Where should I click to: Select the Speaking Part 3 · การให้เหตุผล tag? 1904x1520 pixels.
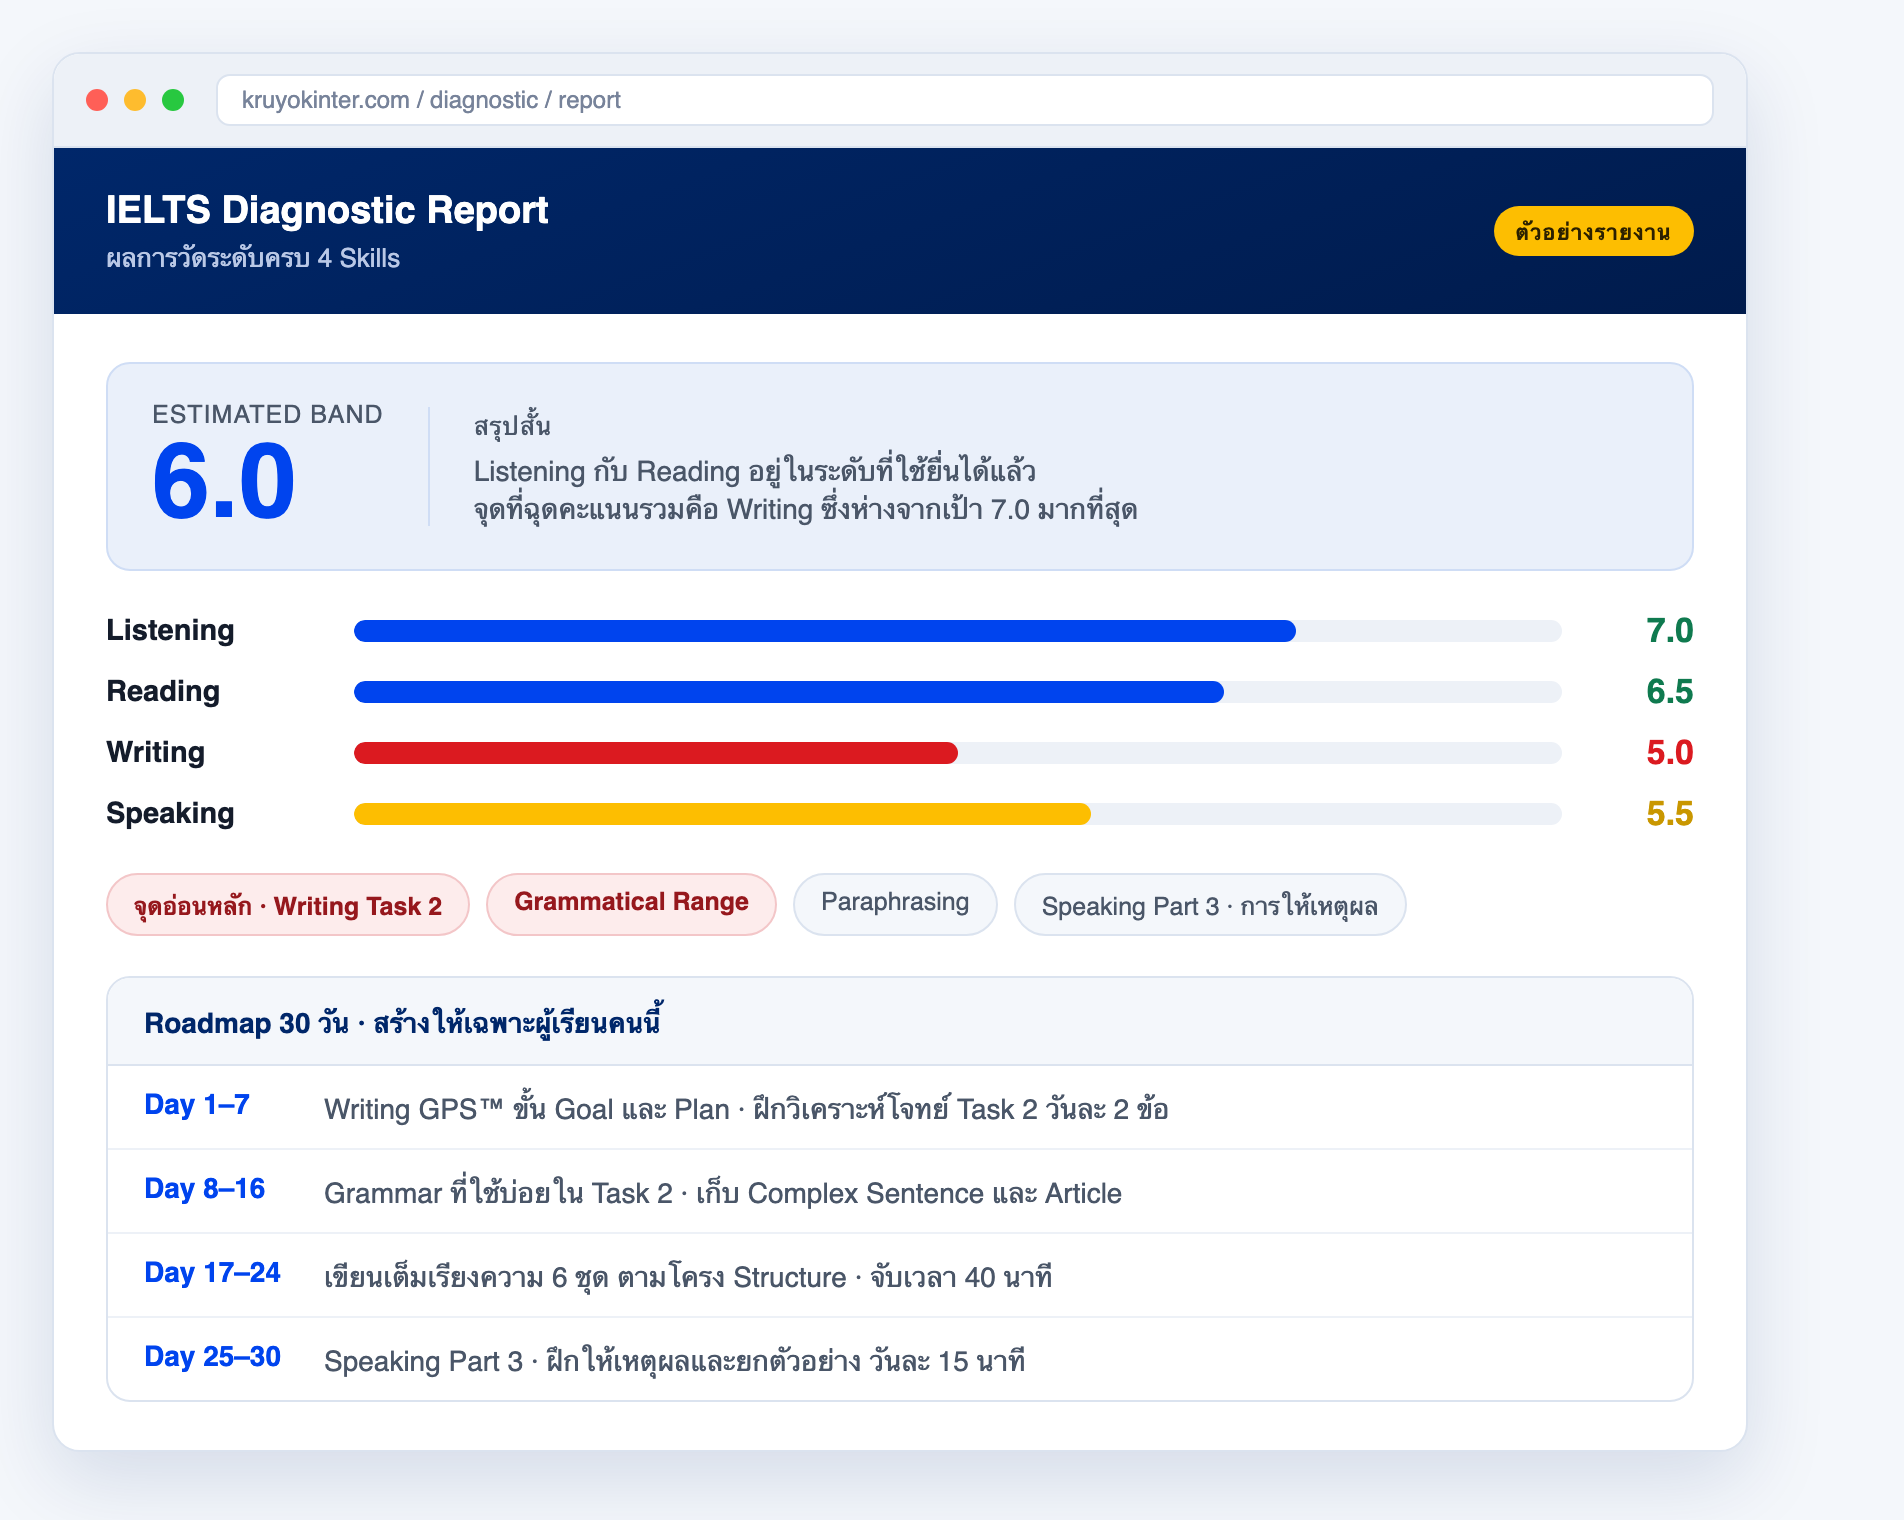click(x=1210, y=905)
